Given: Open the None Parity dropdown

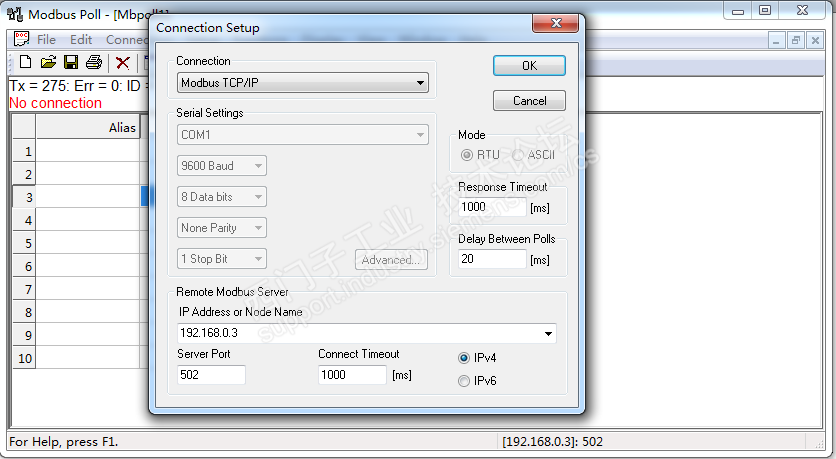Looking at the screenshot, I should pos(221,228).
